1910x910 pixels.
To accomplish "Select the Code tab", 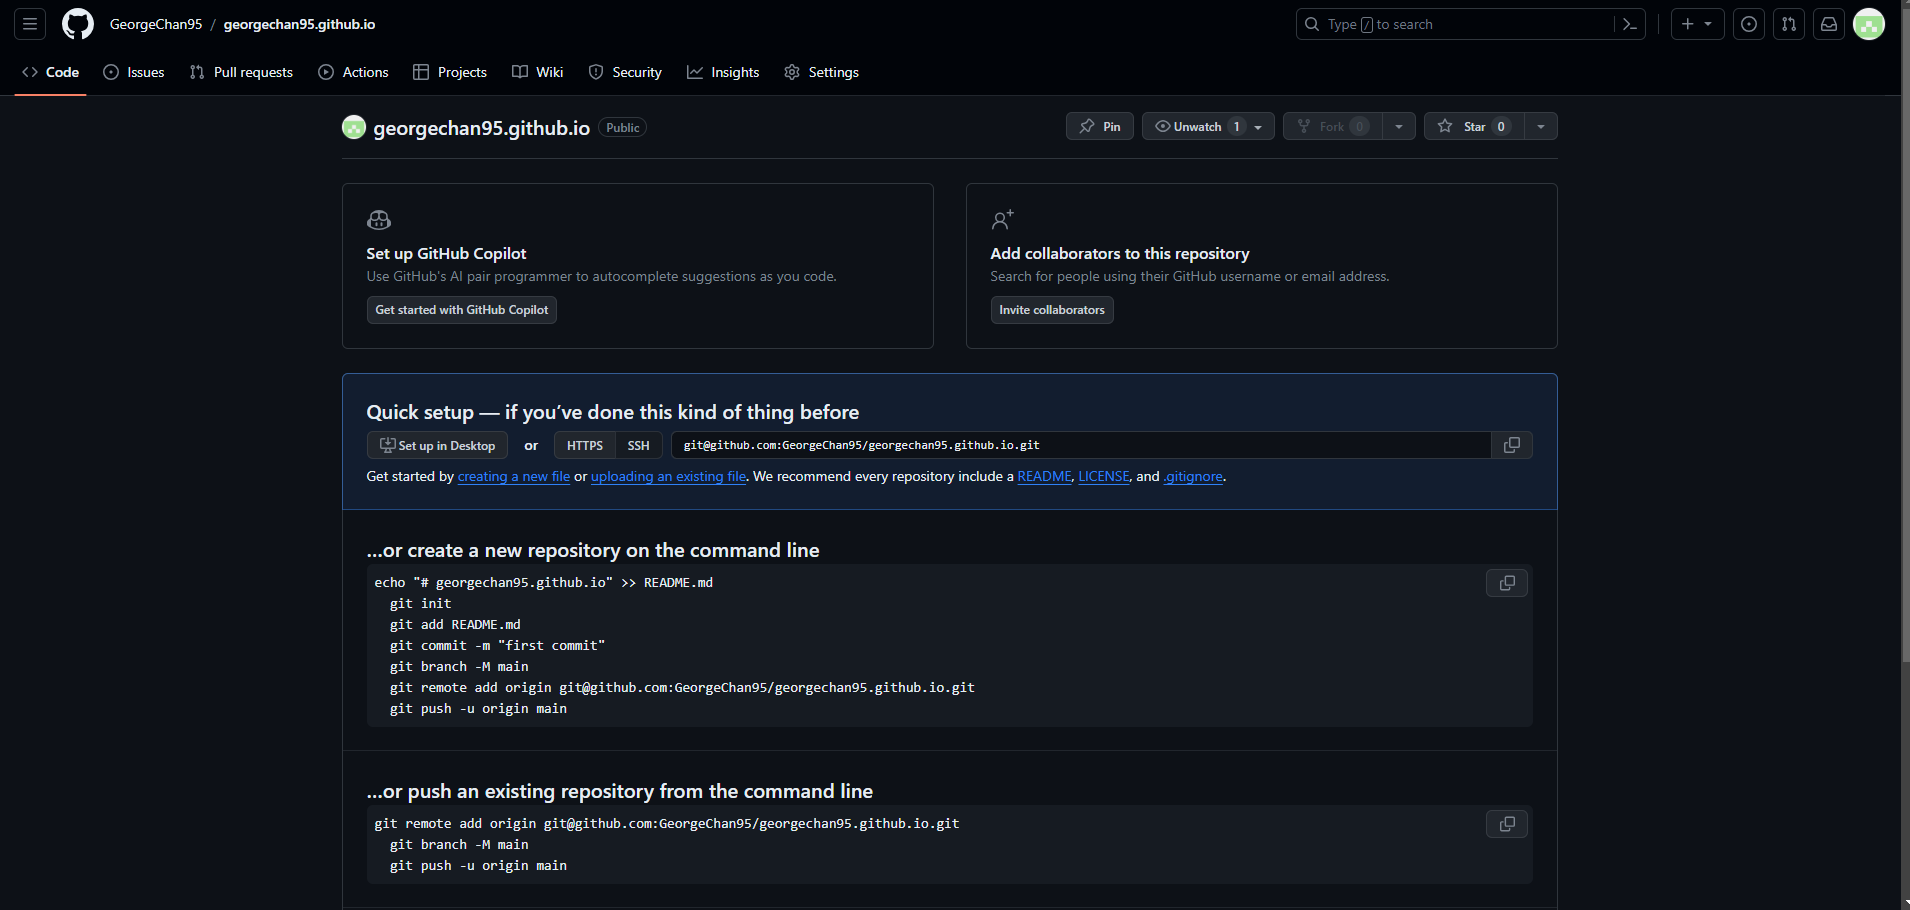I will pos(50,72).
